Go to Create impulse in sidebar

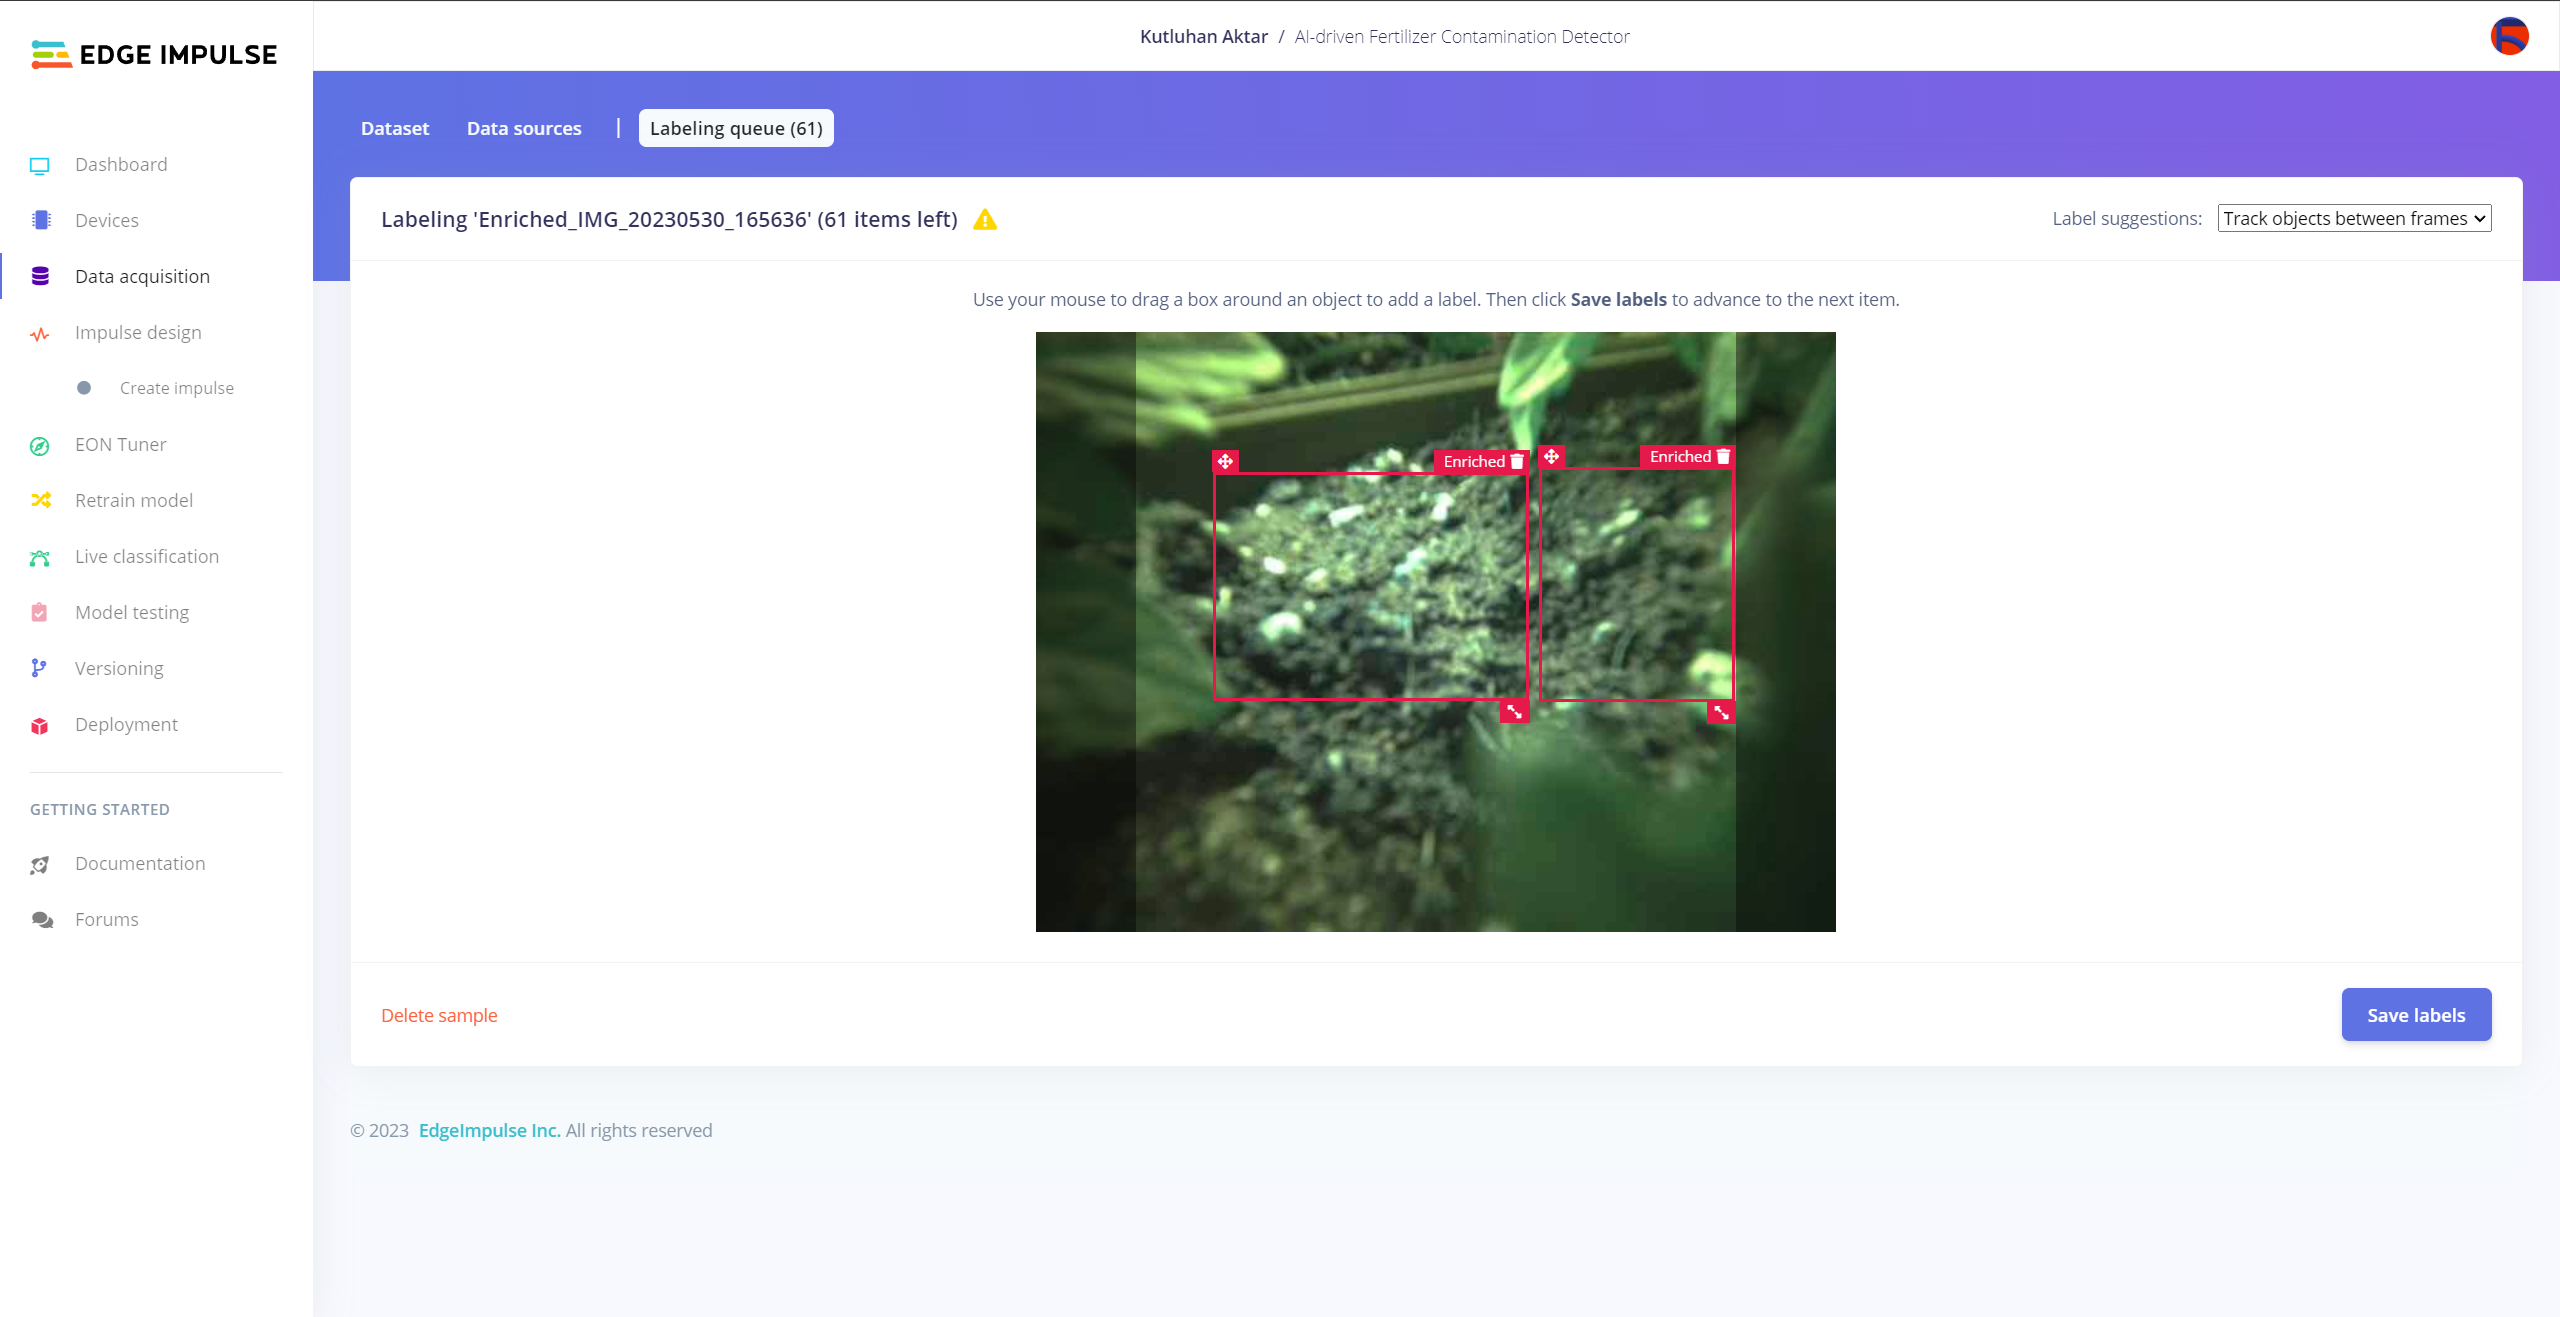pos(177,388)
